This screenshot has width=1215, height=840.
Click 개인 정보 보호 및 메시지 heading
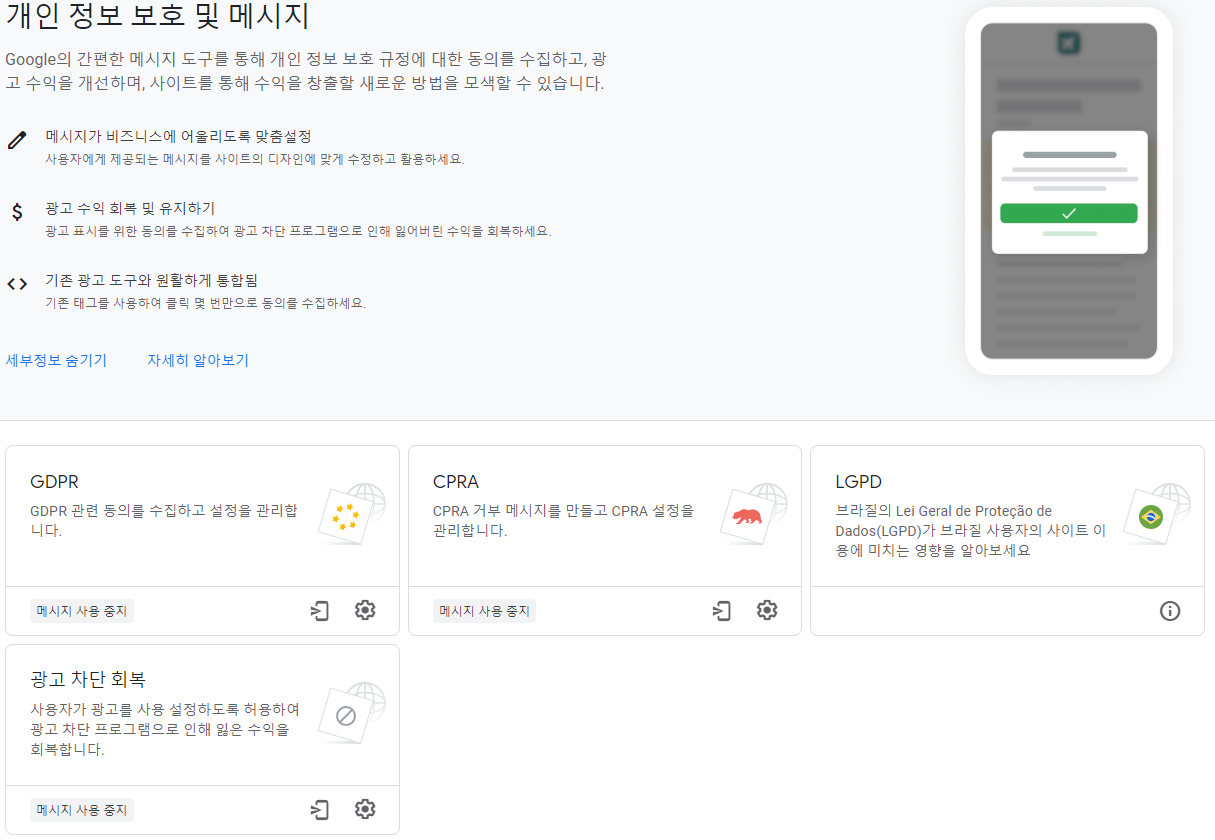pos(158,16)
